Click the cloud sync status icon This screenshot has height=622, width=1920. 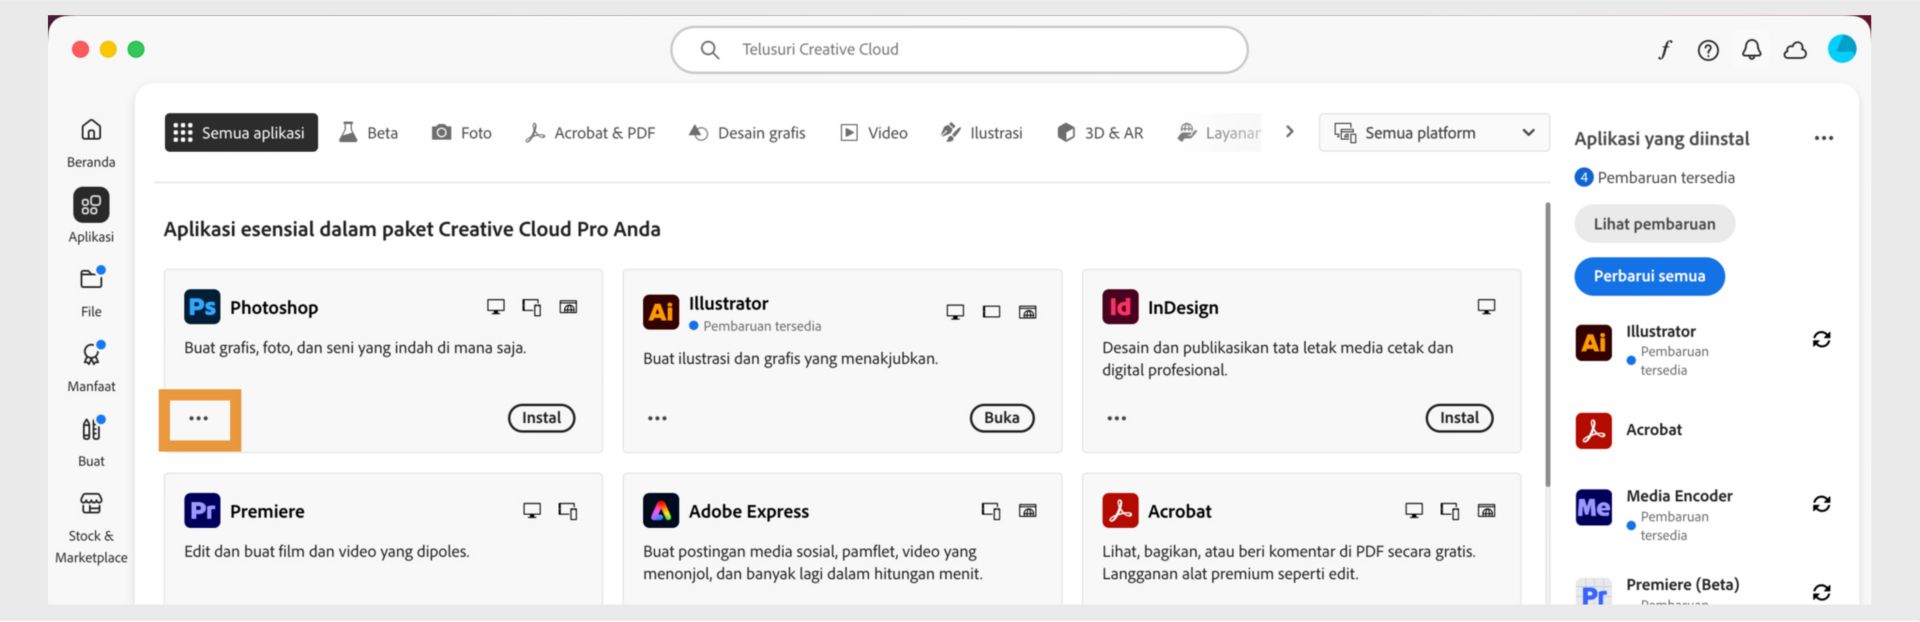1795,50
